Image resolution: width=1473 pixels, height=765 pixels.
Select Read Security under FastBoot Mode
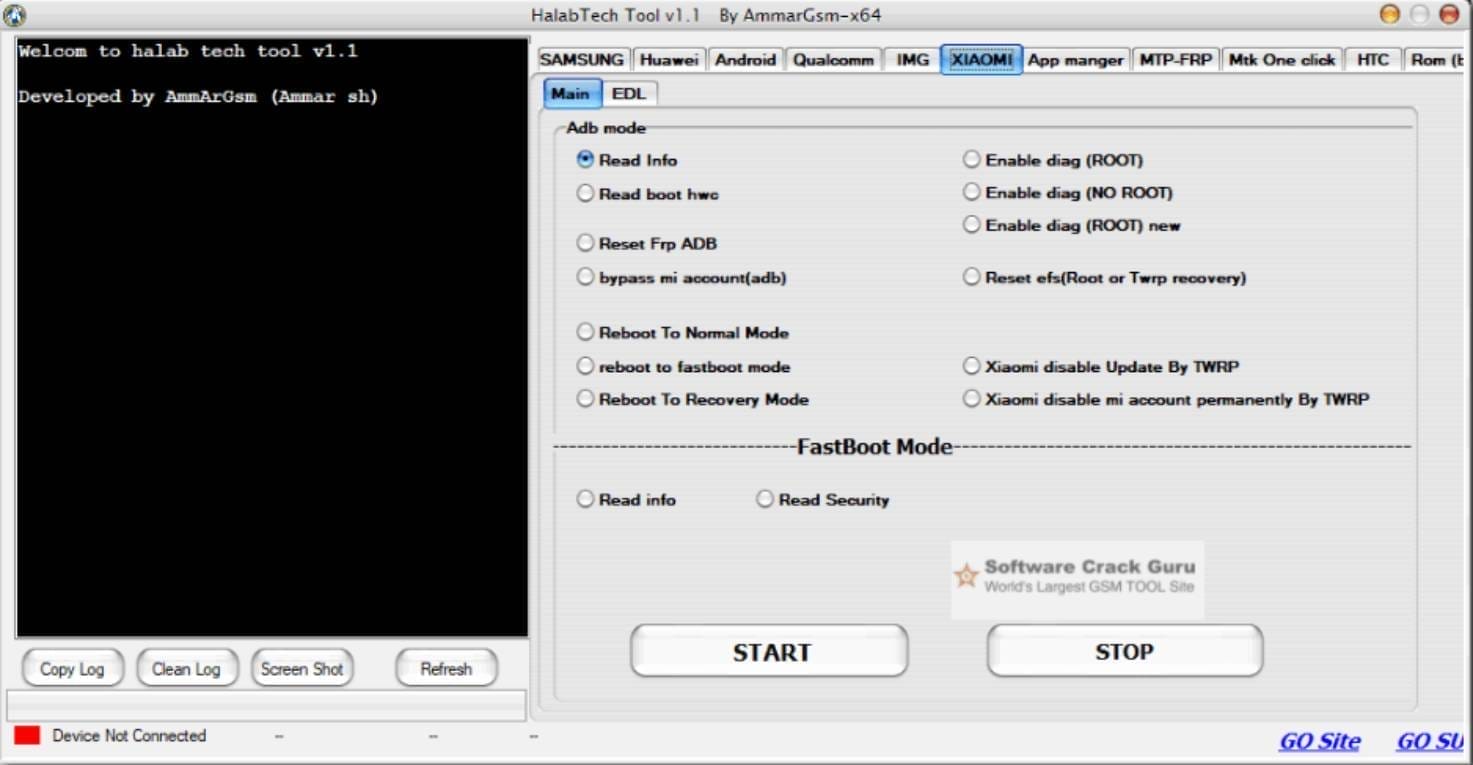765,499
